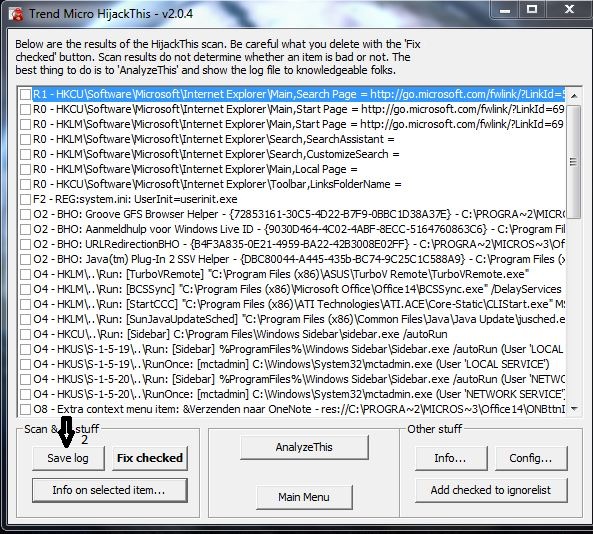Tick the checkbox for R0 HKCU Start Page
The height and width of the screenshot is (534, 593).
(x=25, y=109)
